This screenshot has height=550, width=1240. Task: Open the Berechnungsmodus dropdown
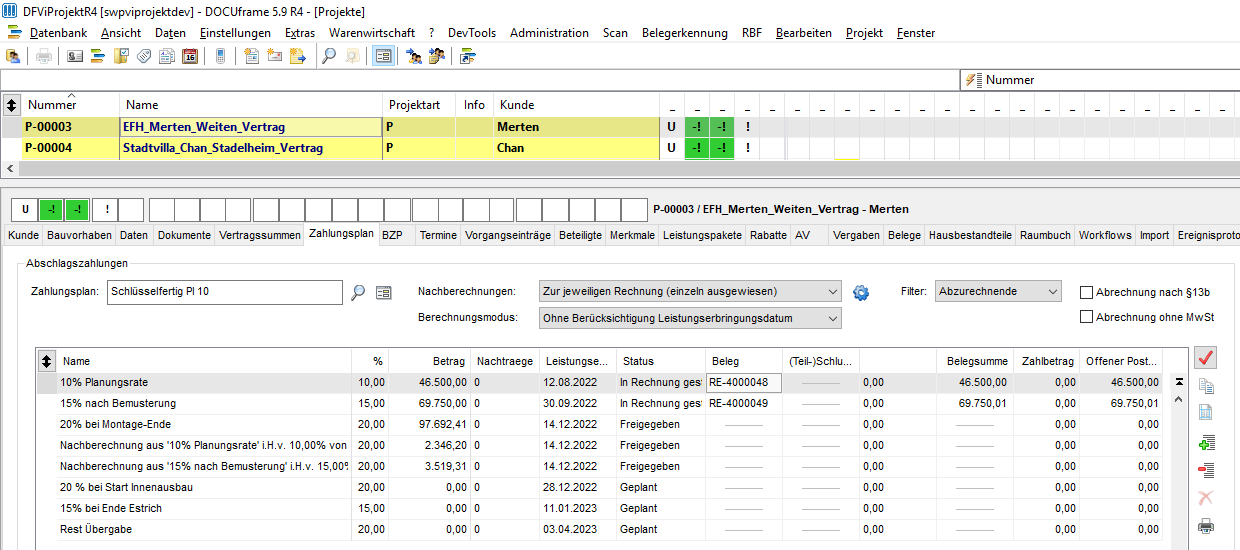(x=690, y=318)
